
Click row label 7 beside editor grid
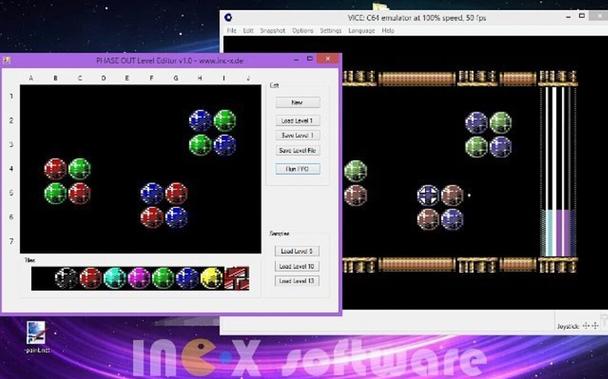point(12,241)
